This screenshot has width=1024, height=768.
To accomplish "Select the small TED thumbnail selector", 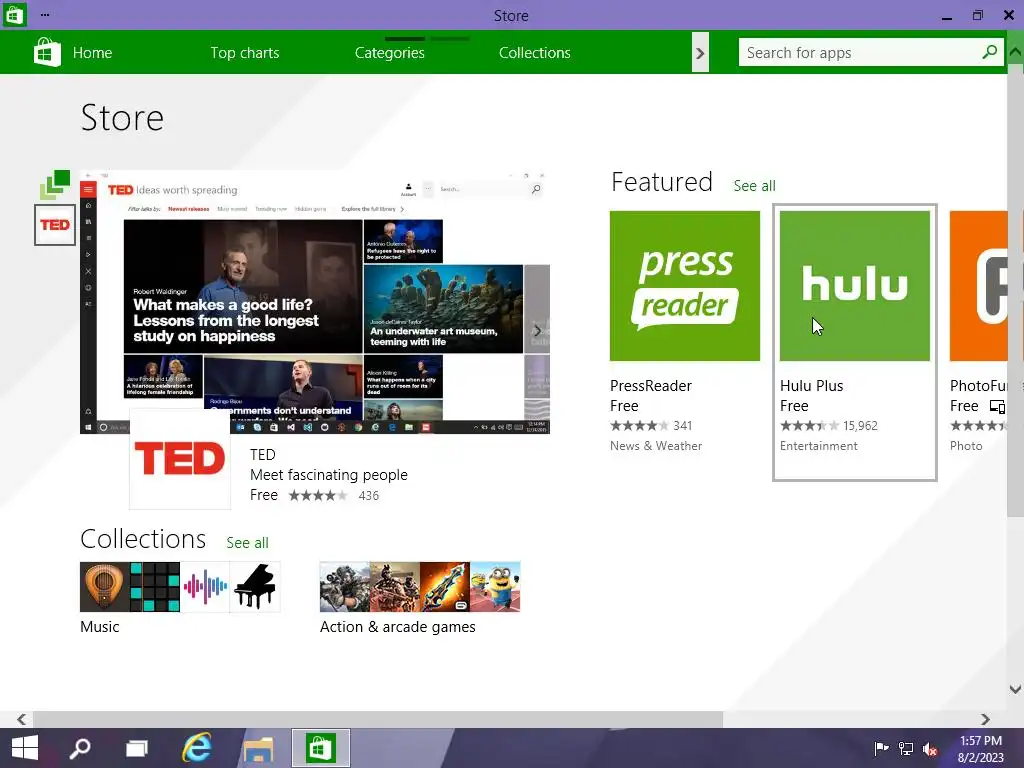I will coord(55,225).
